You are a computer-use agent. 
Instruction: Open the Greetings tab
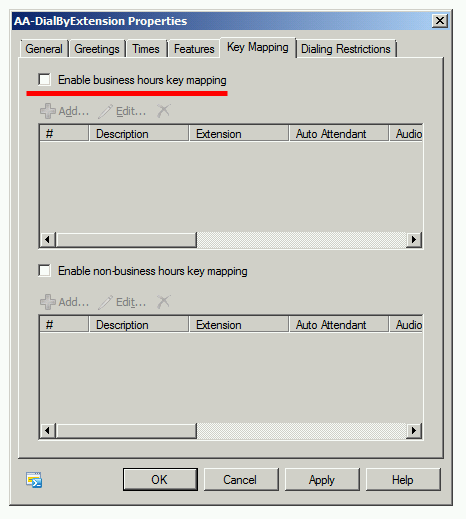point(97,49)
